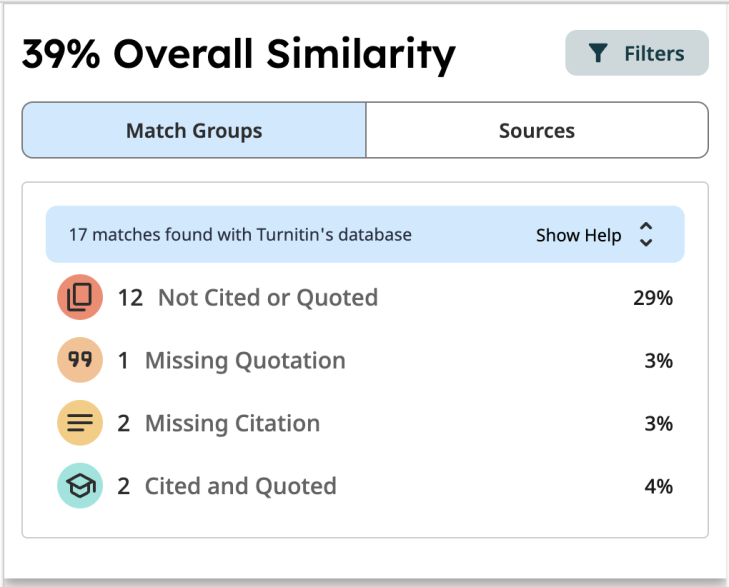Click the Show Help label
This screenshot has height=587, width=729.
(578, 235)
